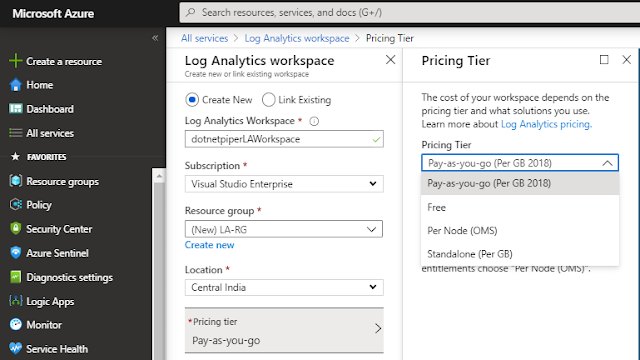Click the Home house icon

(x=16, y=85)
